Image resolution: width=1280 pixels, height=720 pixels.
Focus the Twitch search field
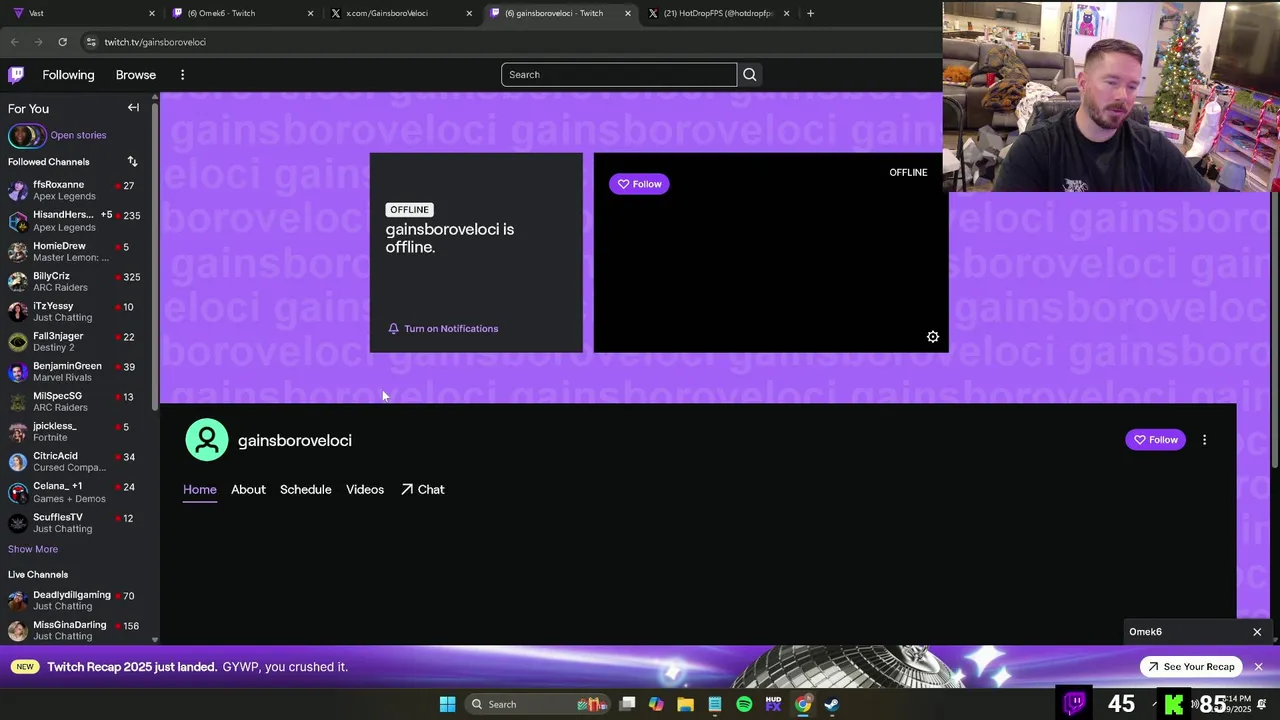coord(619,75)
